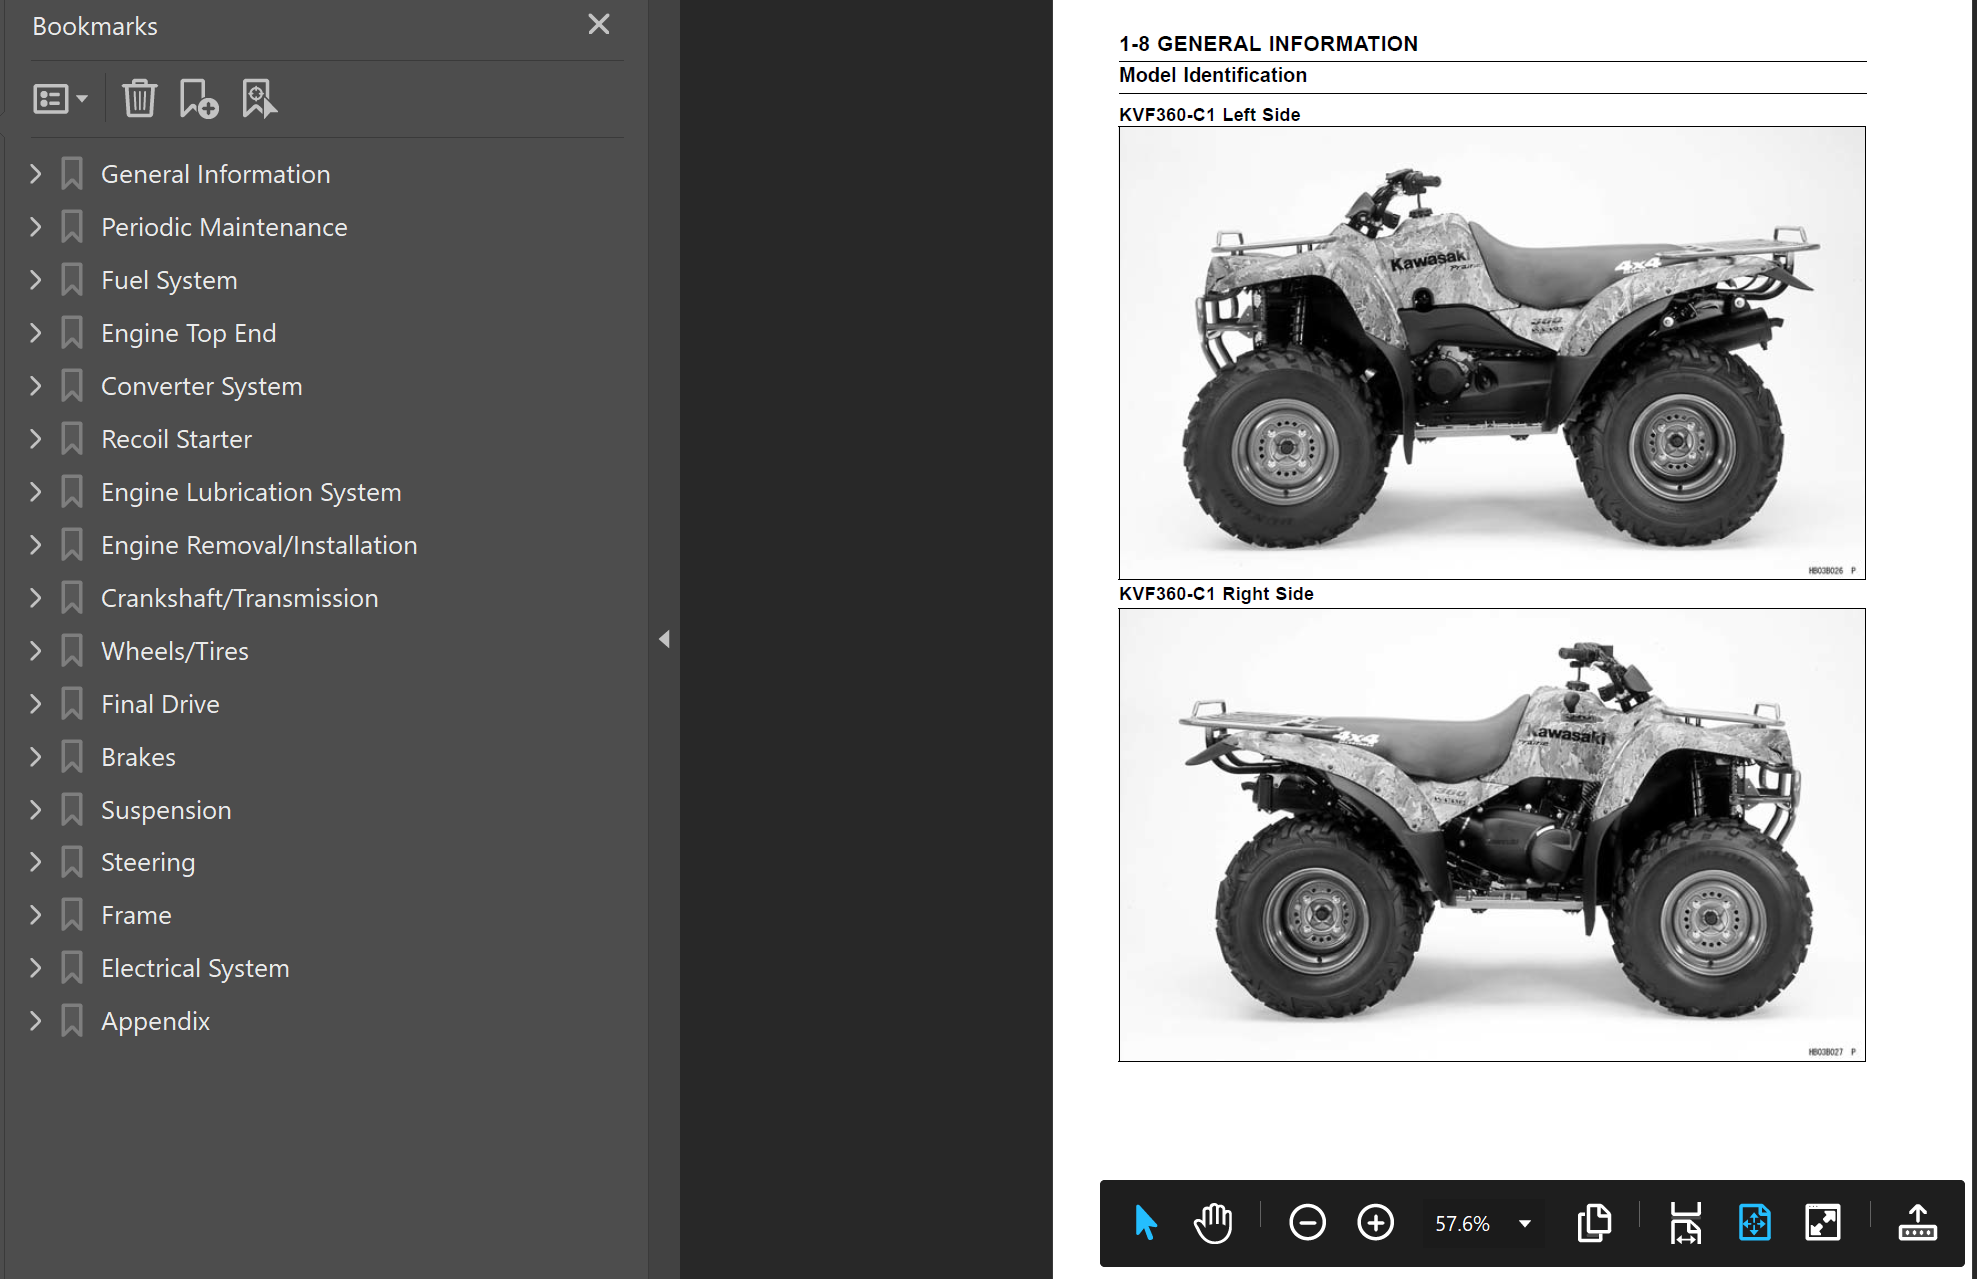Click the KVF360-C1 Left Side caption
This screenshot has height=1279, width=1977.
click(x=1210, y=115)
